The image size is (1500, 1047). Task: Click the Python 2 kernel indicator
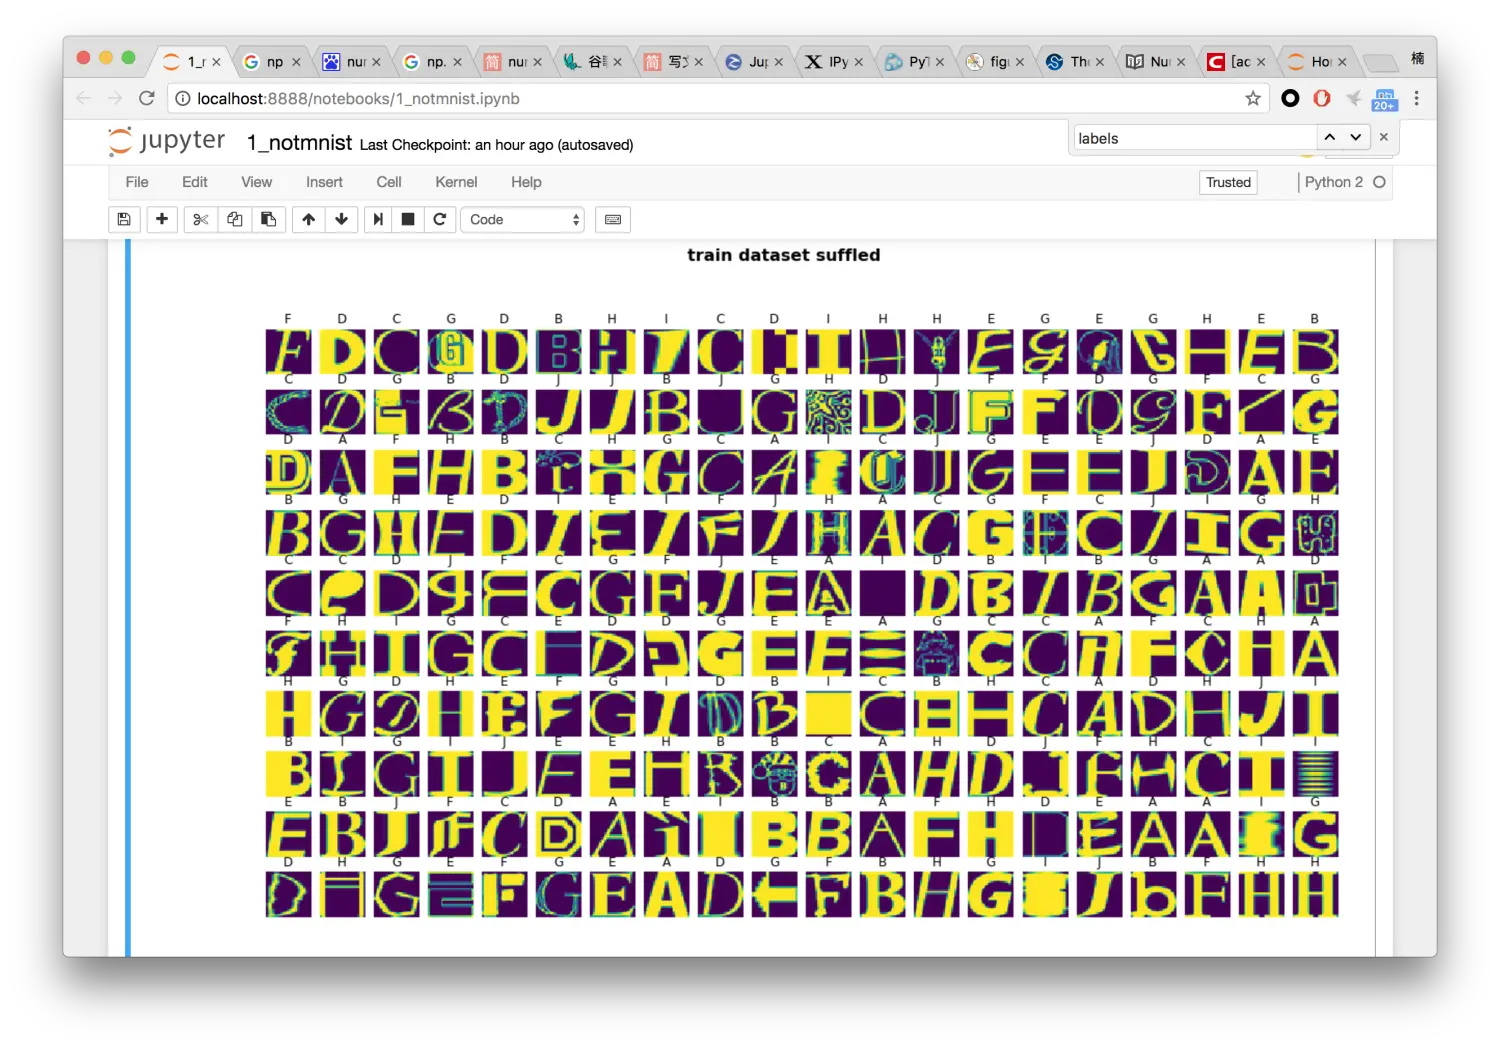click(x=1334, y=182)
